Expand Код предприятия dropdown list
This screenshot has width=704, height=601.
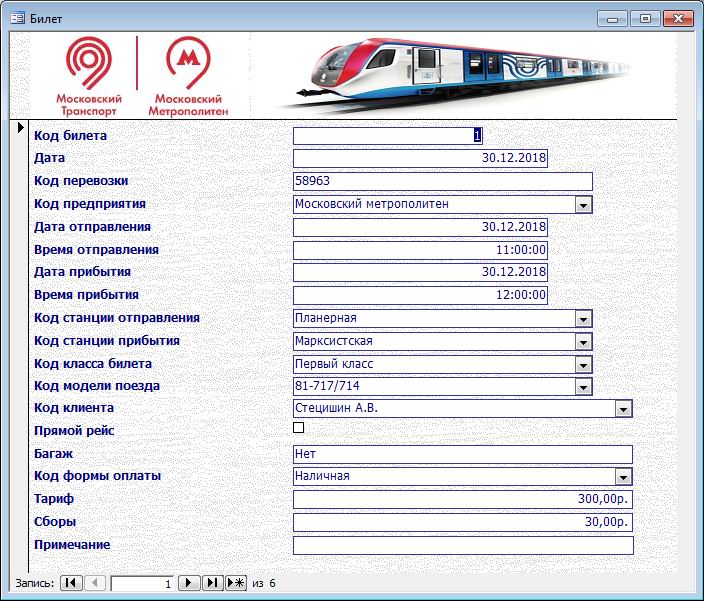584,205
